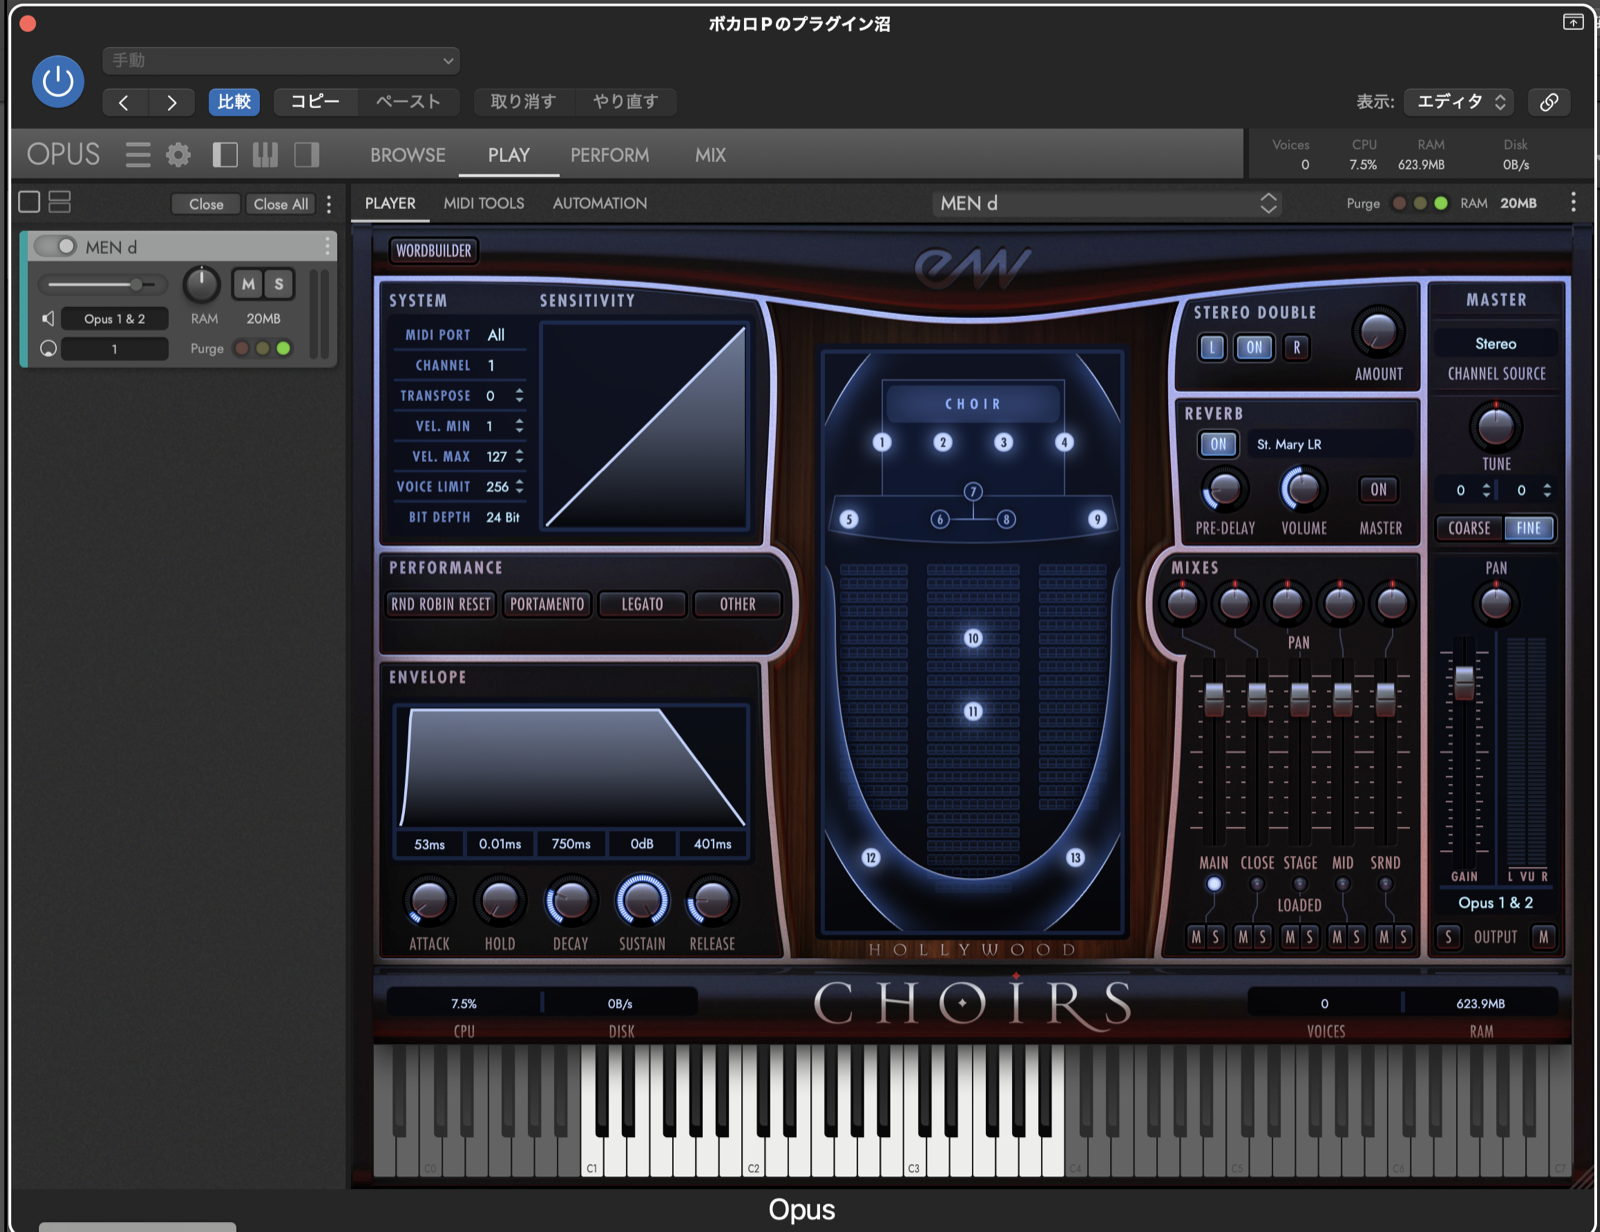Select hall position 10 marker

[x=973, y=638]
